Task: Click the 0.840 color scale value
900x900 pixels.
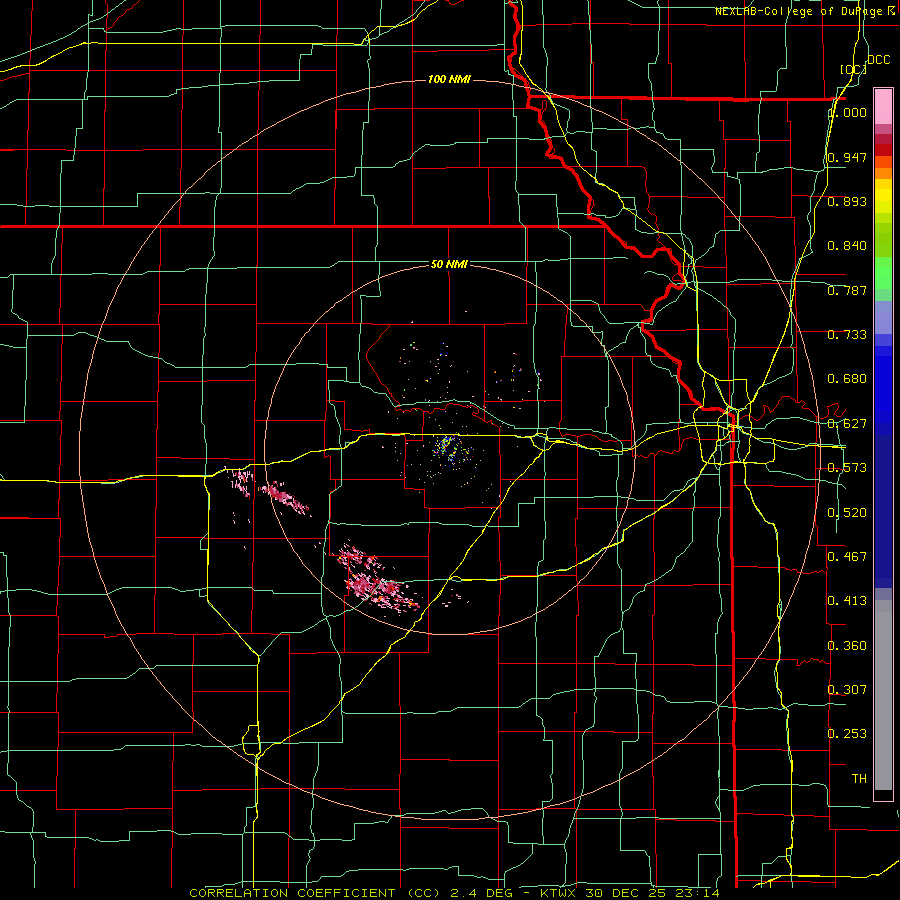Action: (847, 246)
